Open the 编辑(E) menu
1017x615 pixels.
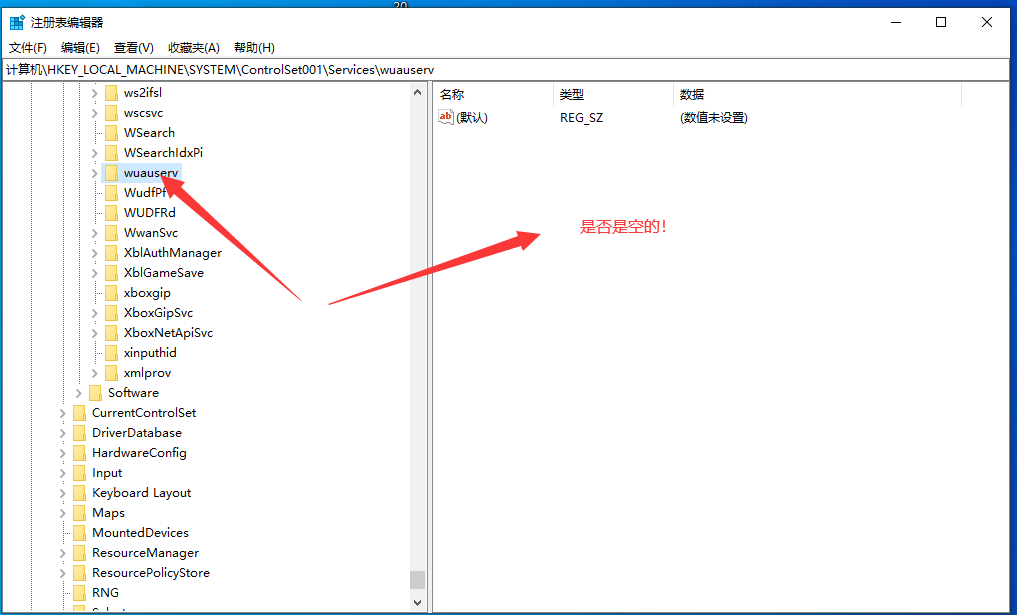(80, 48)
